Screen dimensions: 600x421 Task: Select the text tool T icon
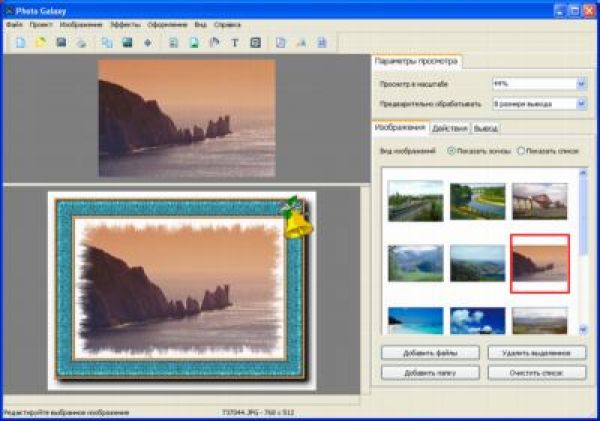click(235, 43)
